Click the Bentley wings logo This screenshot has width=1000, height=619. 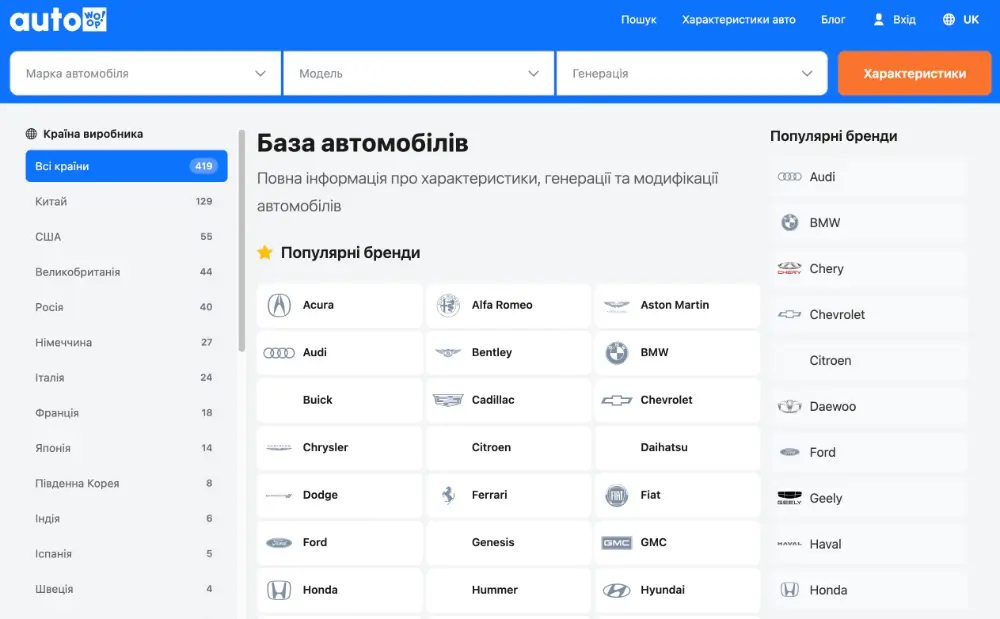[448, 353]
